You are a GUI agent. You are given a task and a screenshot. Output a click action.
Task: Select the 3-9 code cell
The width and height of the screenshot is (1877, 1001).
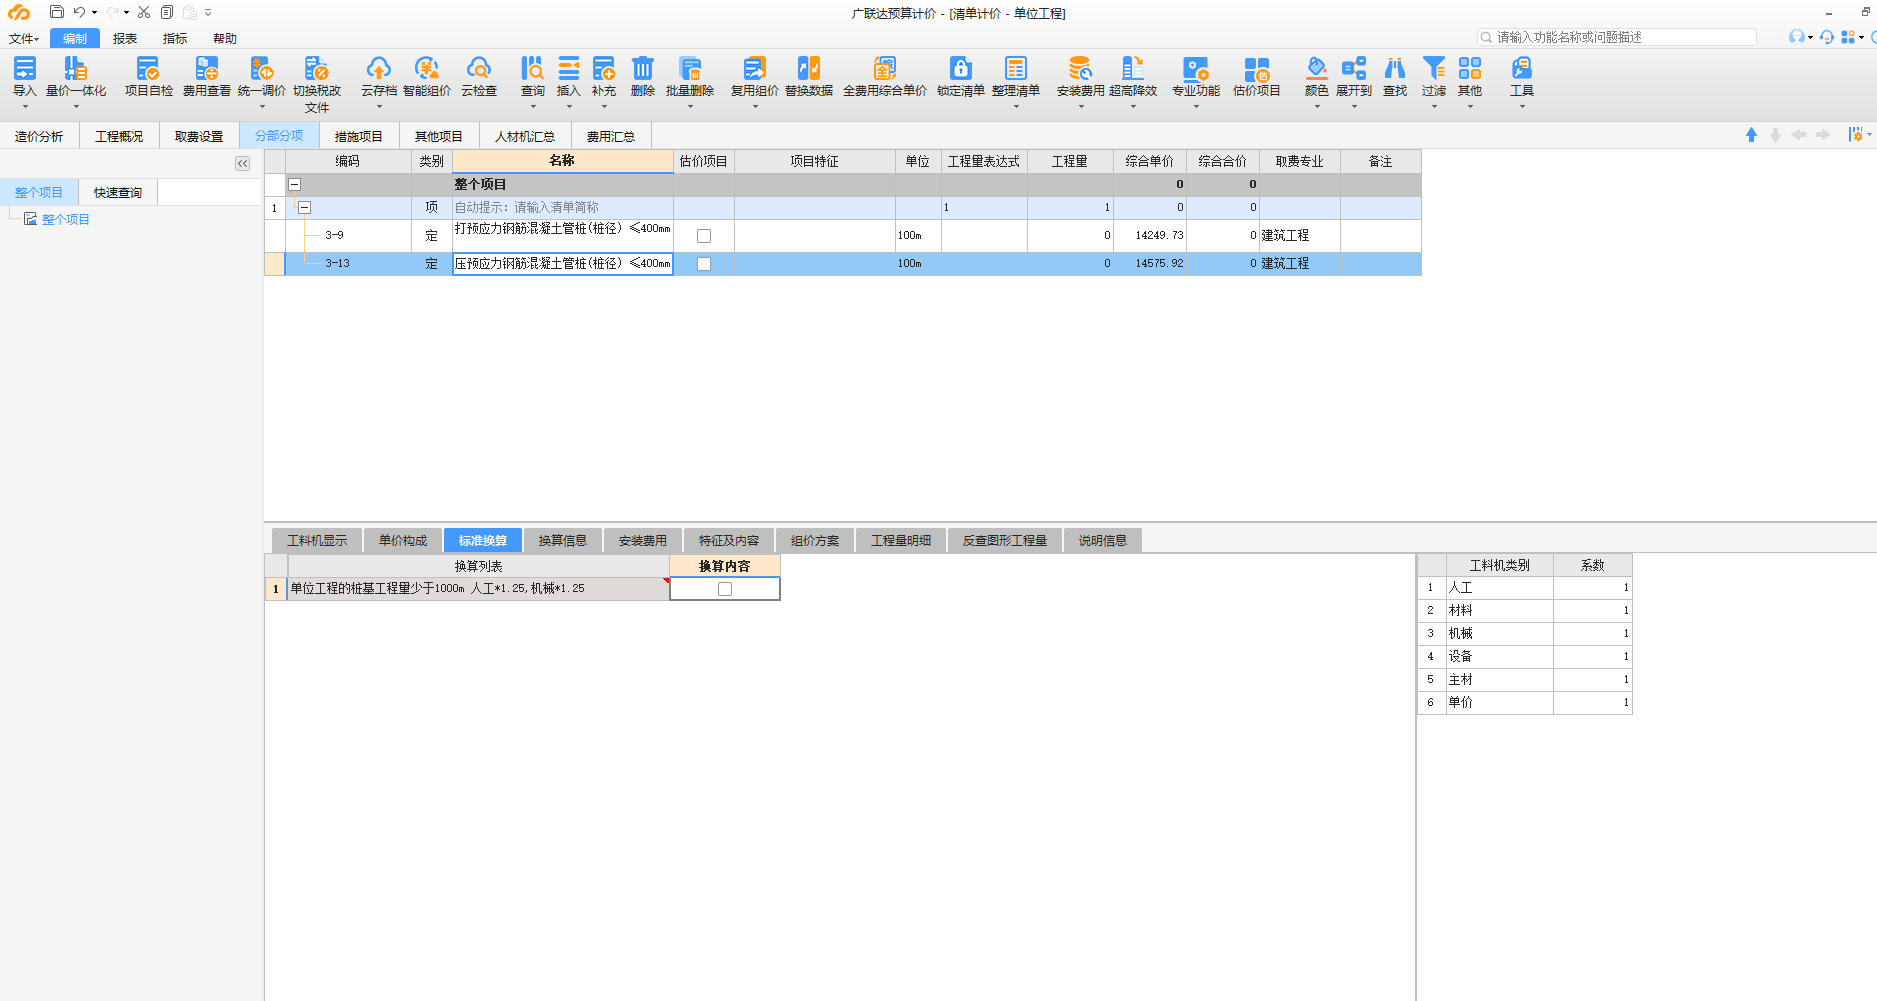[x=348, y=236]
